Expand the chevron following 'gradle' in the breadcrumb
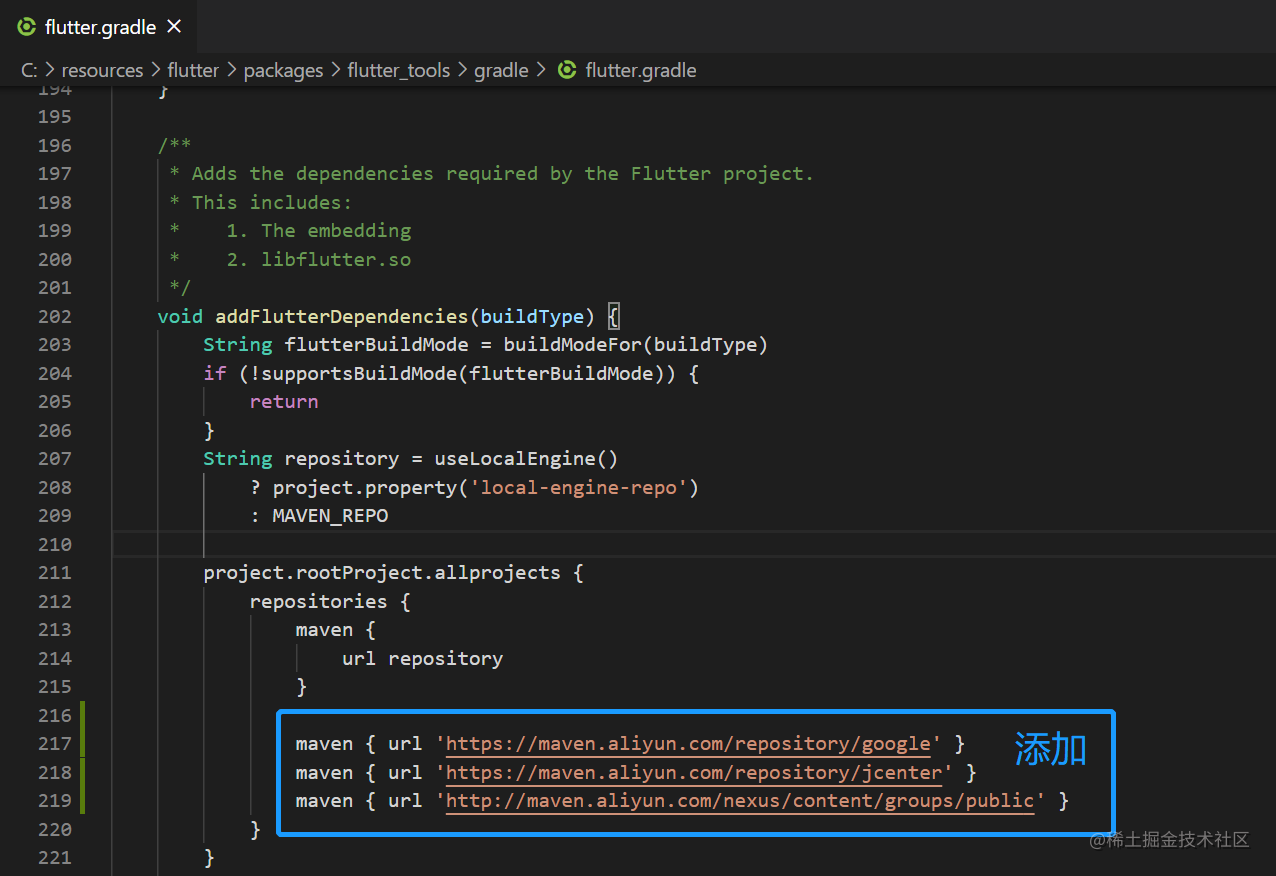1276x876 pixels. click(x=540, y=70)
